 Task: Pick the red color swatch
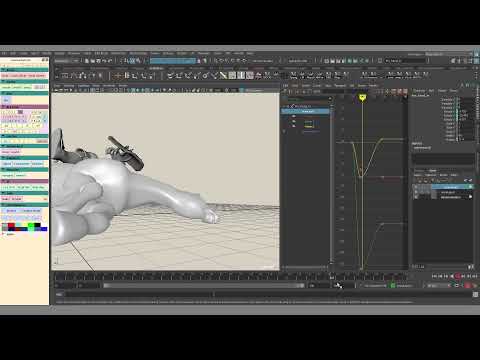[x=11, y=226]
